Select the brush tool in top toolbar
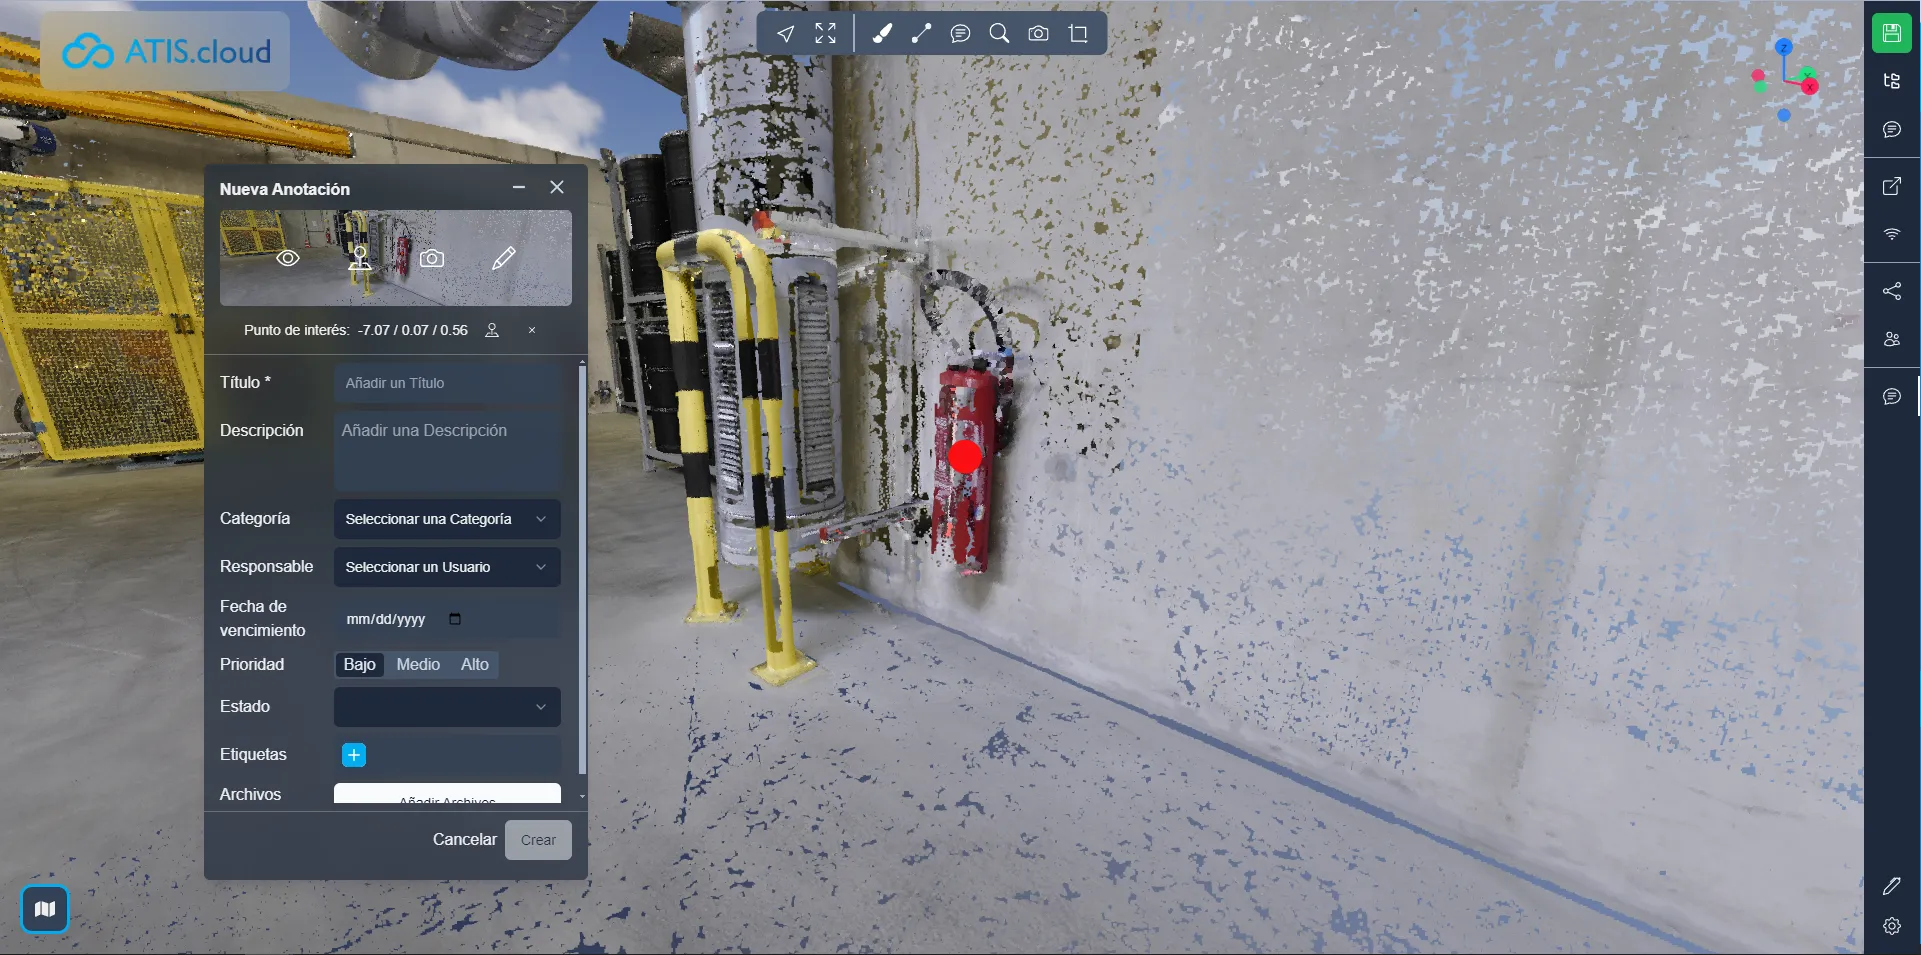 [x=882, y=34]
